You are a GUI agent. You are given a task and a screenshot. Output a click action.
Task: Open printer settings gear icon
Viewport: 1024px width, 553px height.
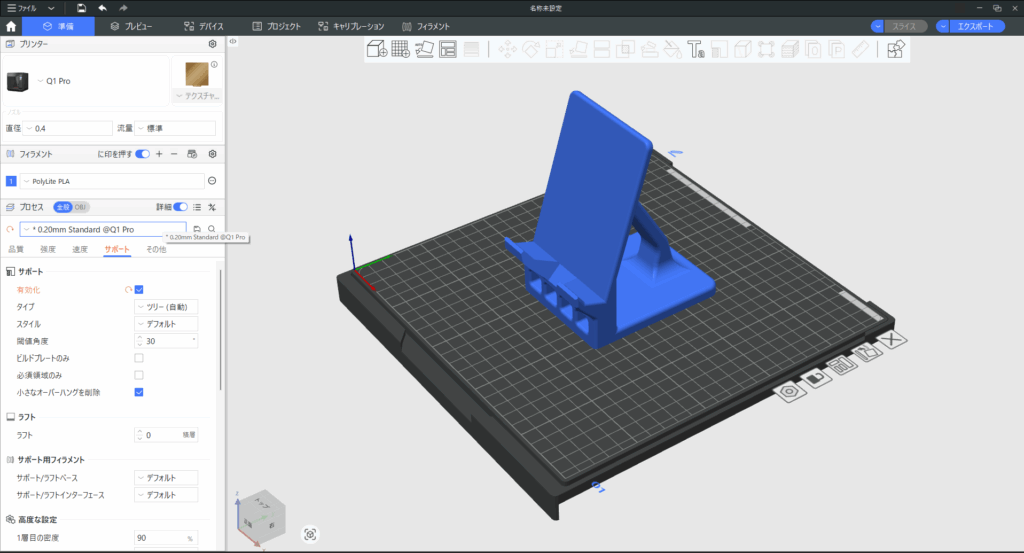pos(212,44)
